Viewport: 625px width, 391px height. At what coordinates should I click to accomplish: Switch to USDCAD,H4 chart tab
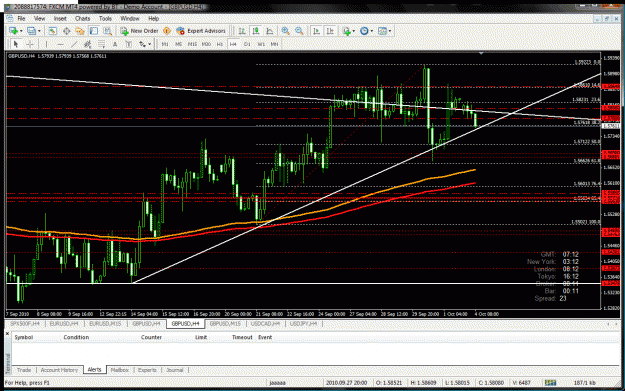pyautogui.click(x=265, y=324)
